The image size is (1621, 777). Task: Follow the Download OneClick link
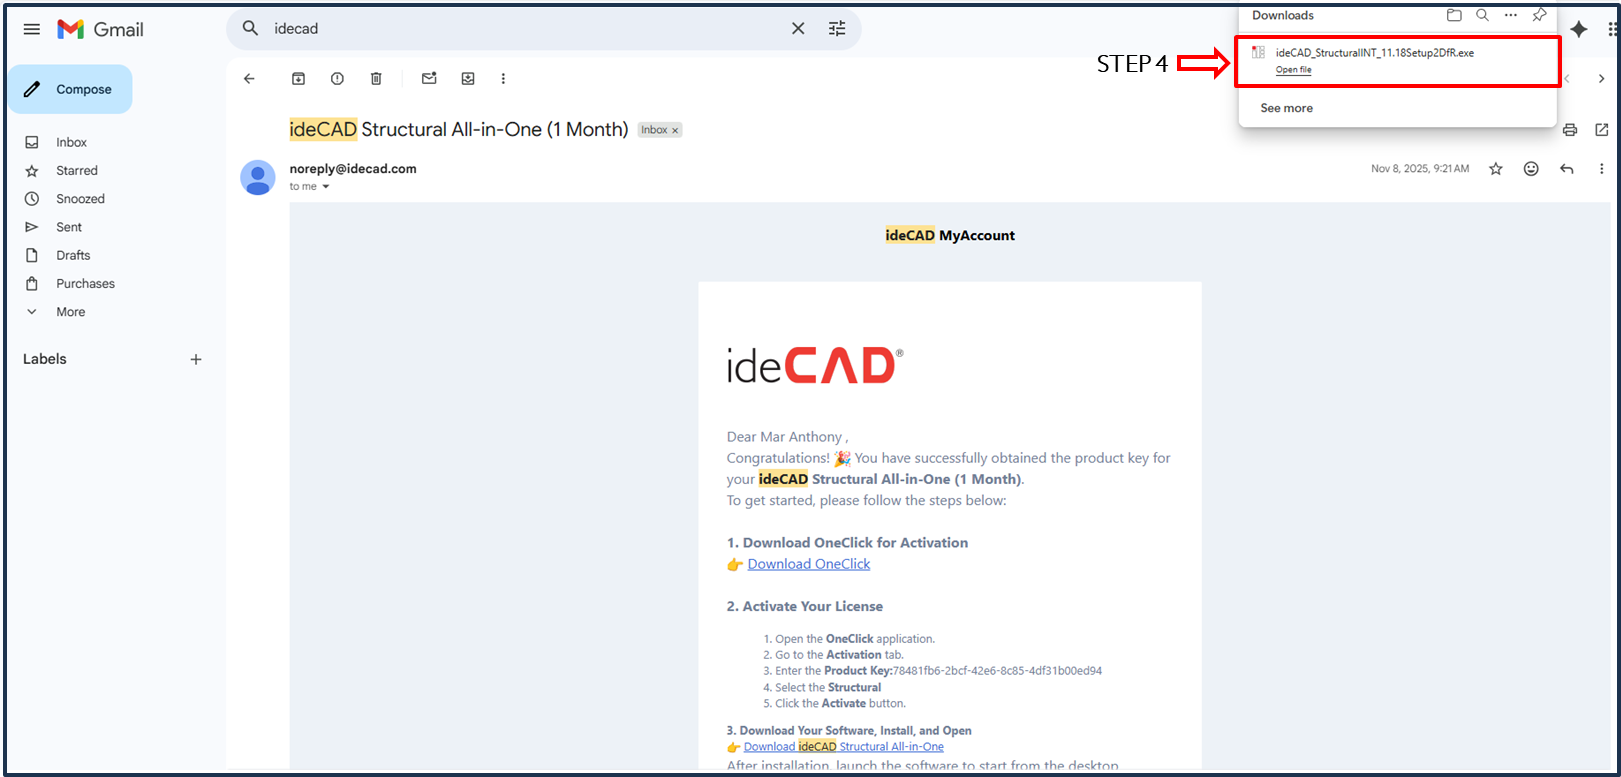809,564
